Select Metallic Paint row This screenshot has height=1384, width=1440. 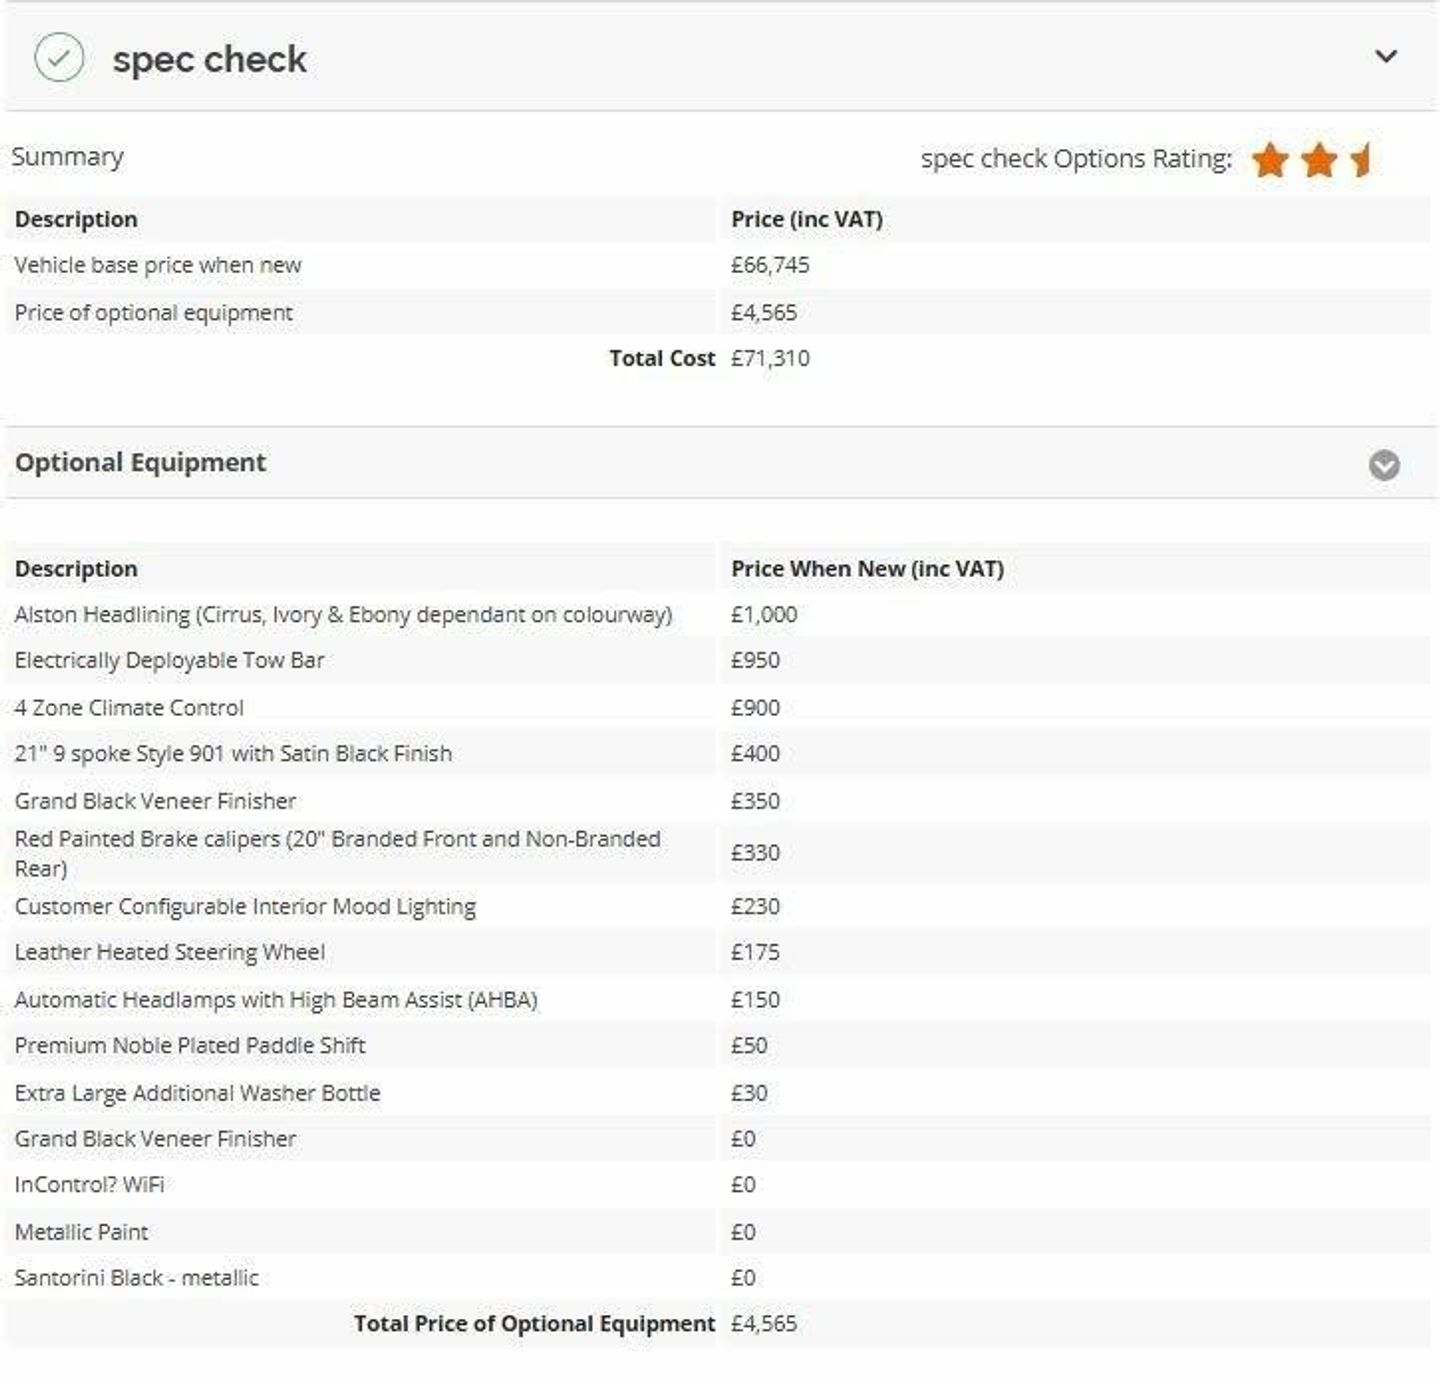tap(718, 1231)
